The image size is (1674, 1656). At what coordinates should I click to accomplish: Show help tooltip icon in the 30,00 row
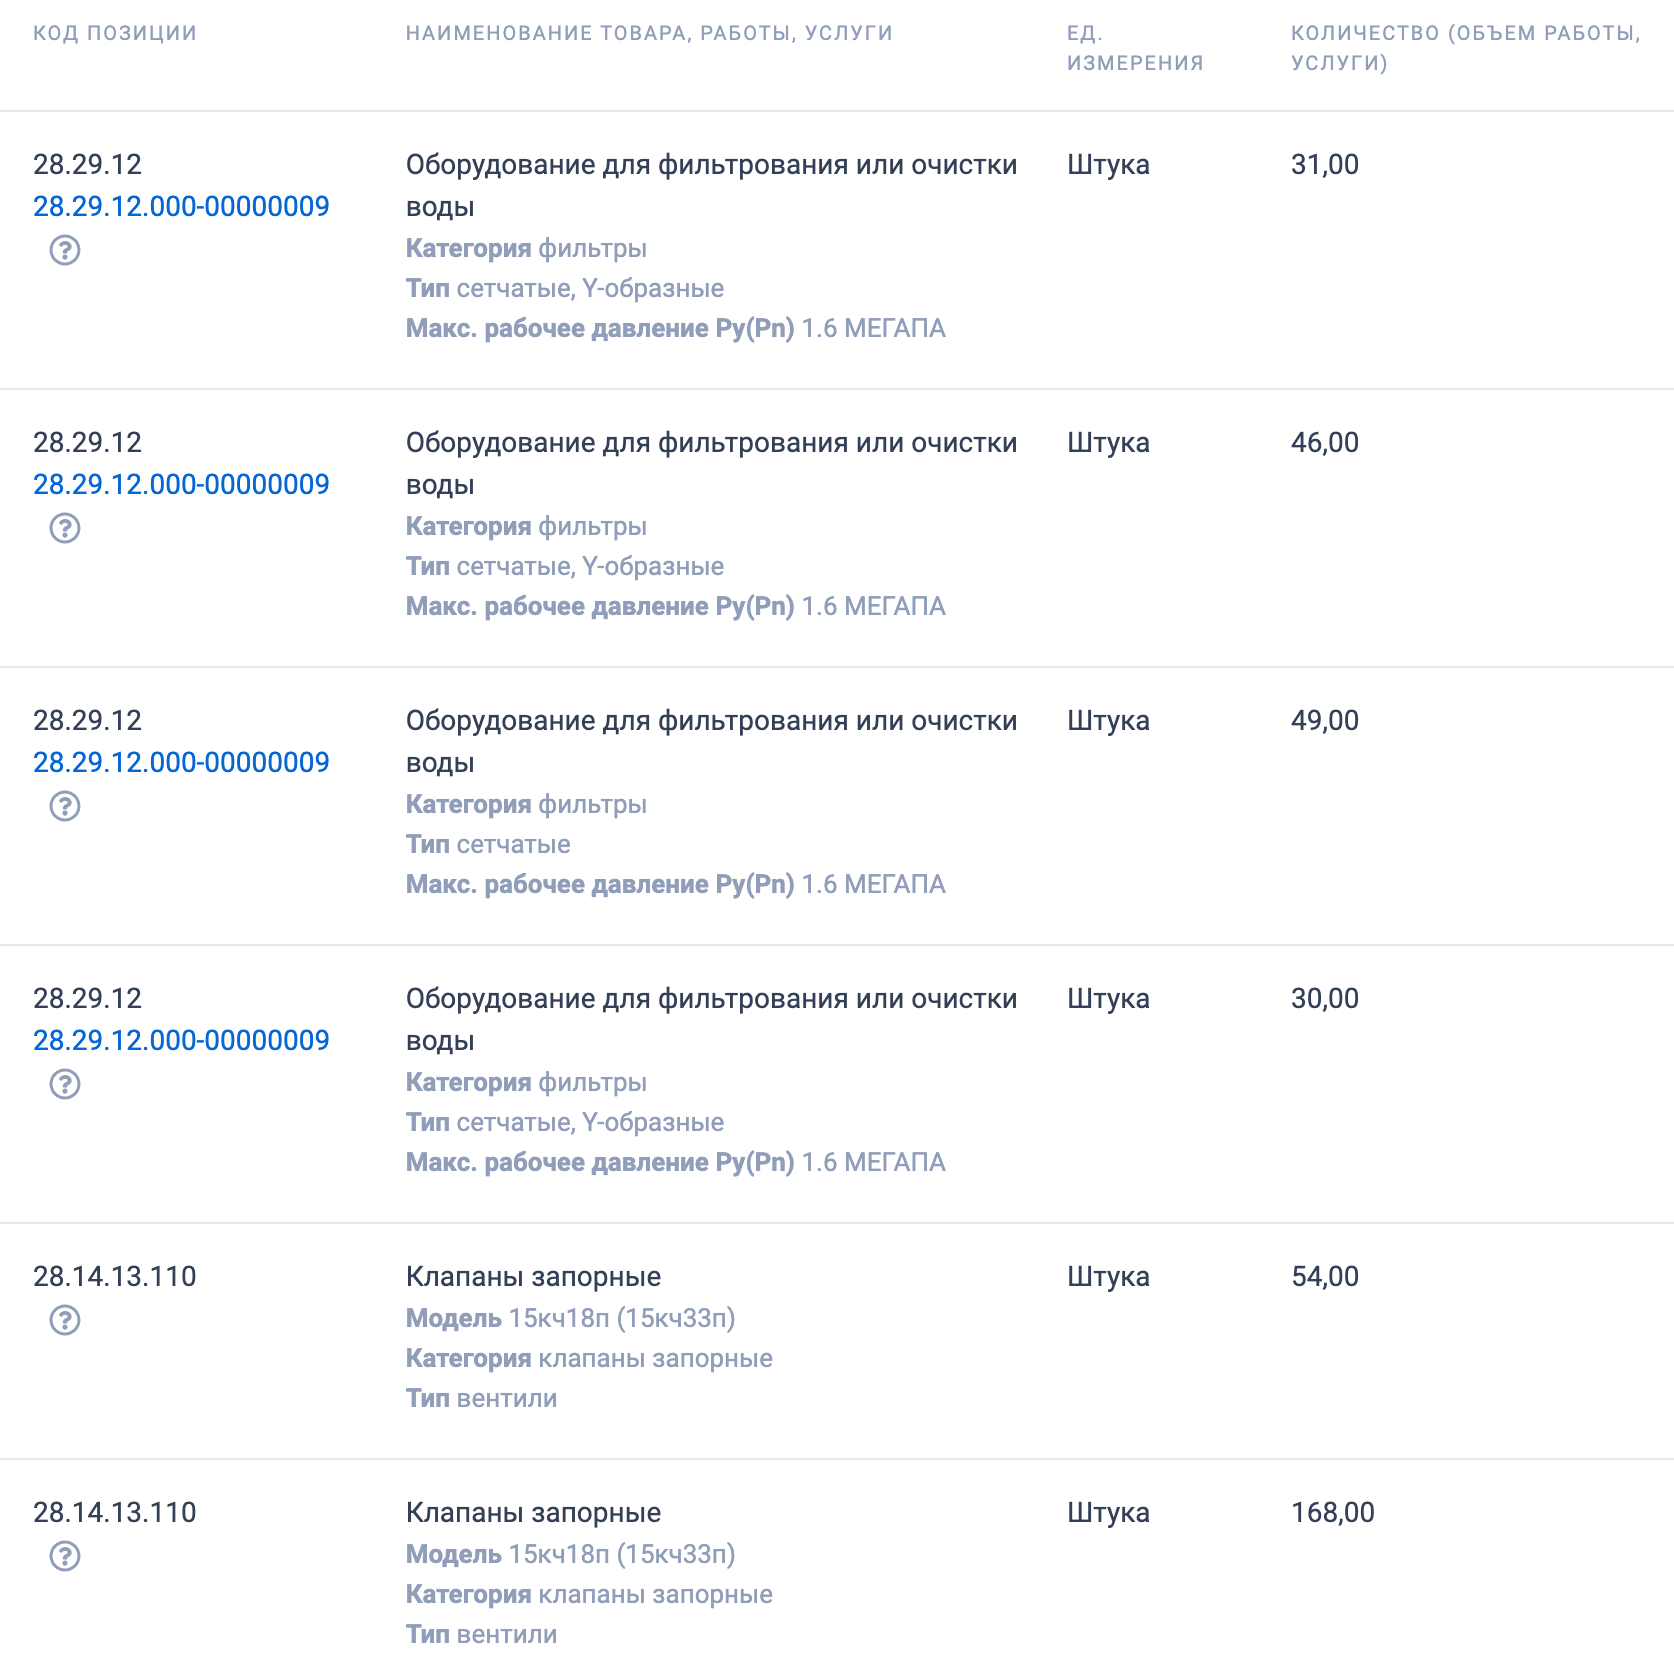pyautogui.click(x=65, y=1084)
